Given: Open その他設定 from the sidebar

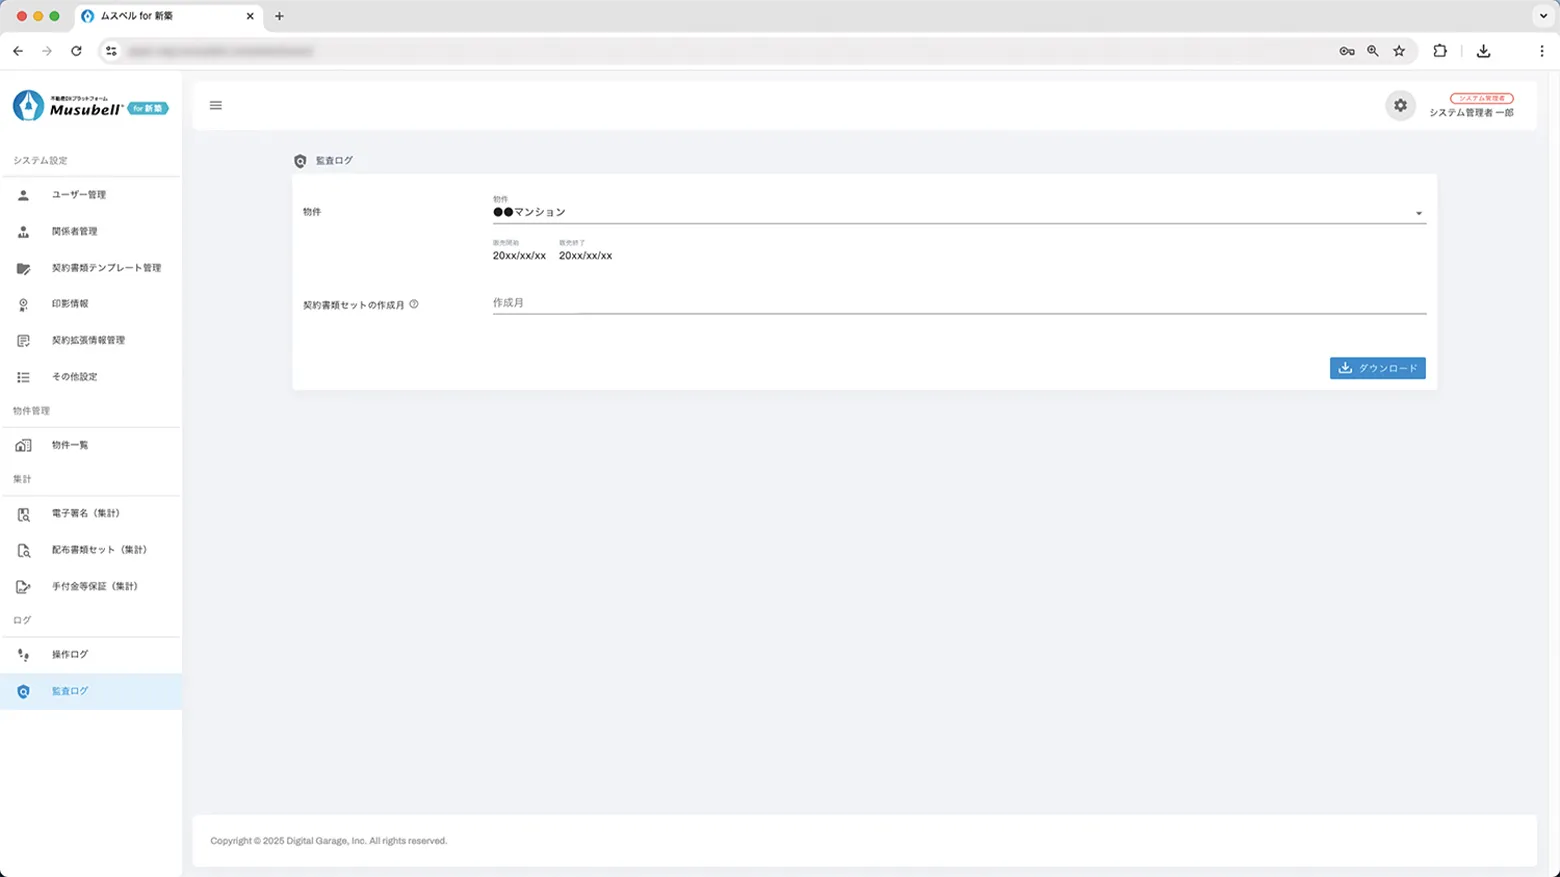Looking at the screenshot, I should (75, 377).
